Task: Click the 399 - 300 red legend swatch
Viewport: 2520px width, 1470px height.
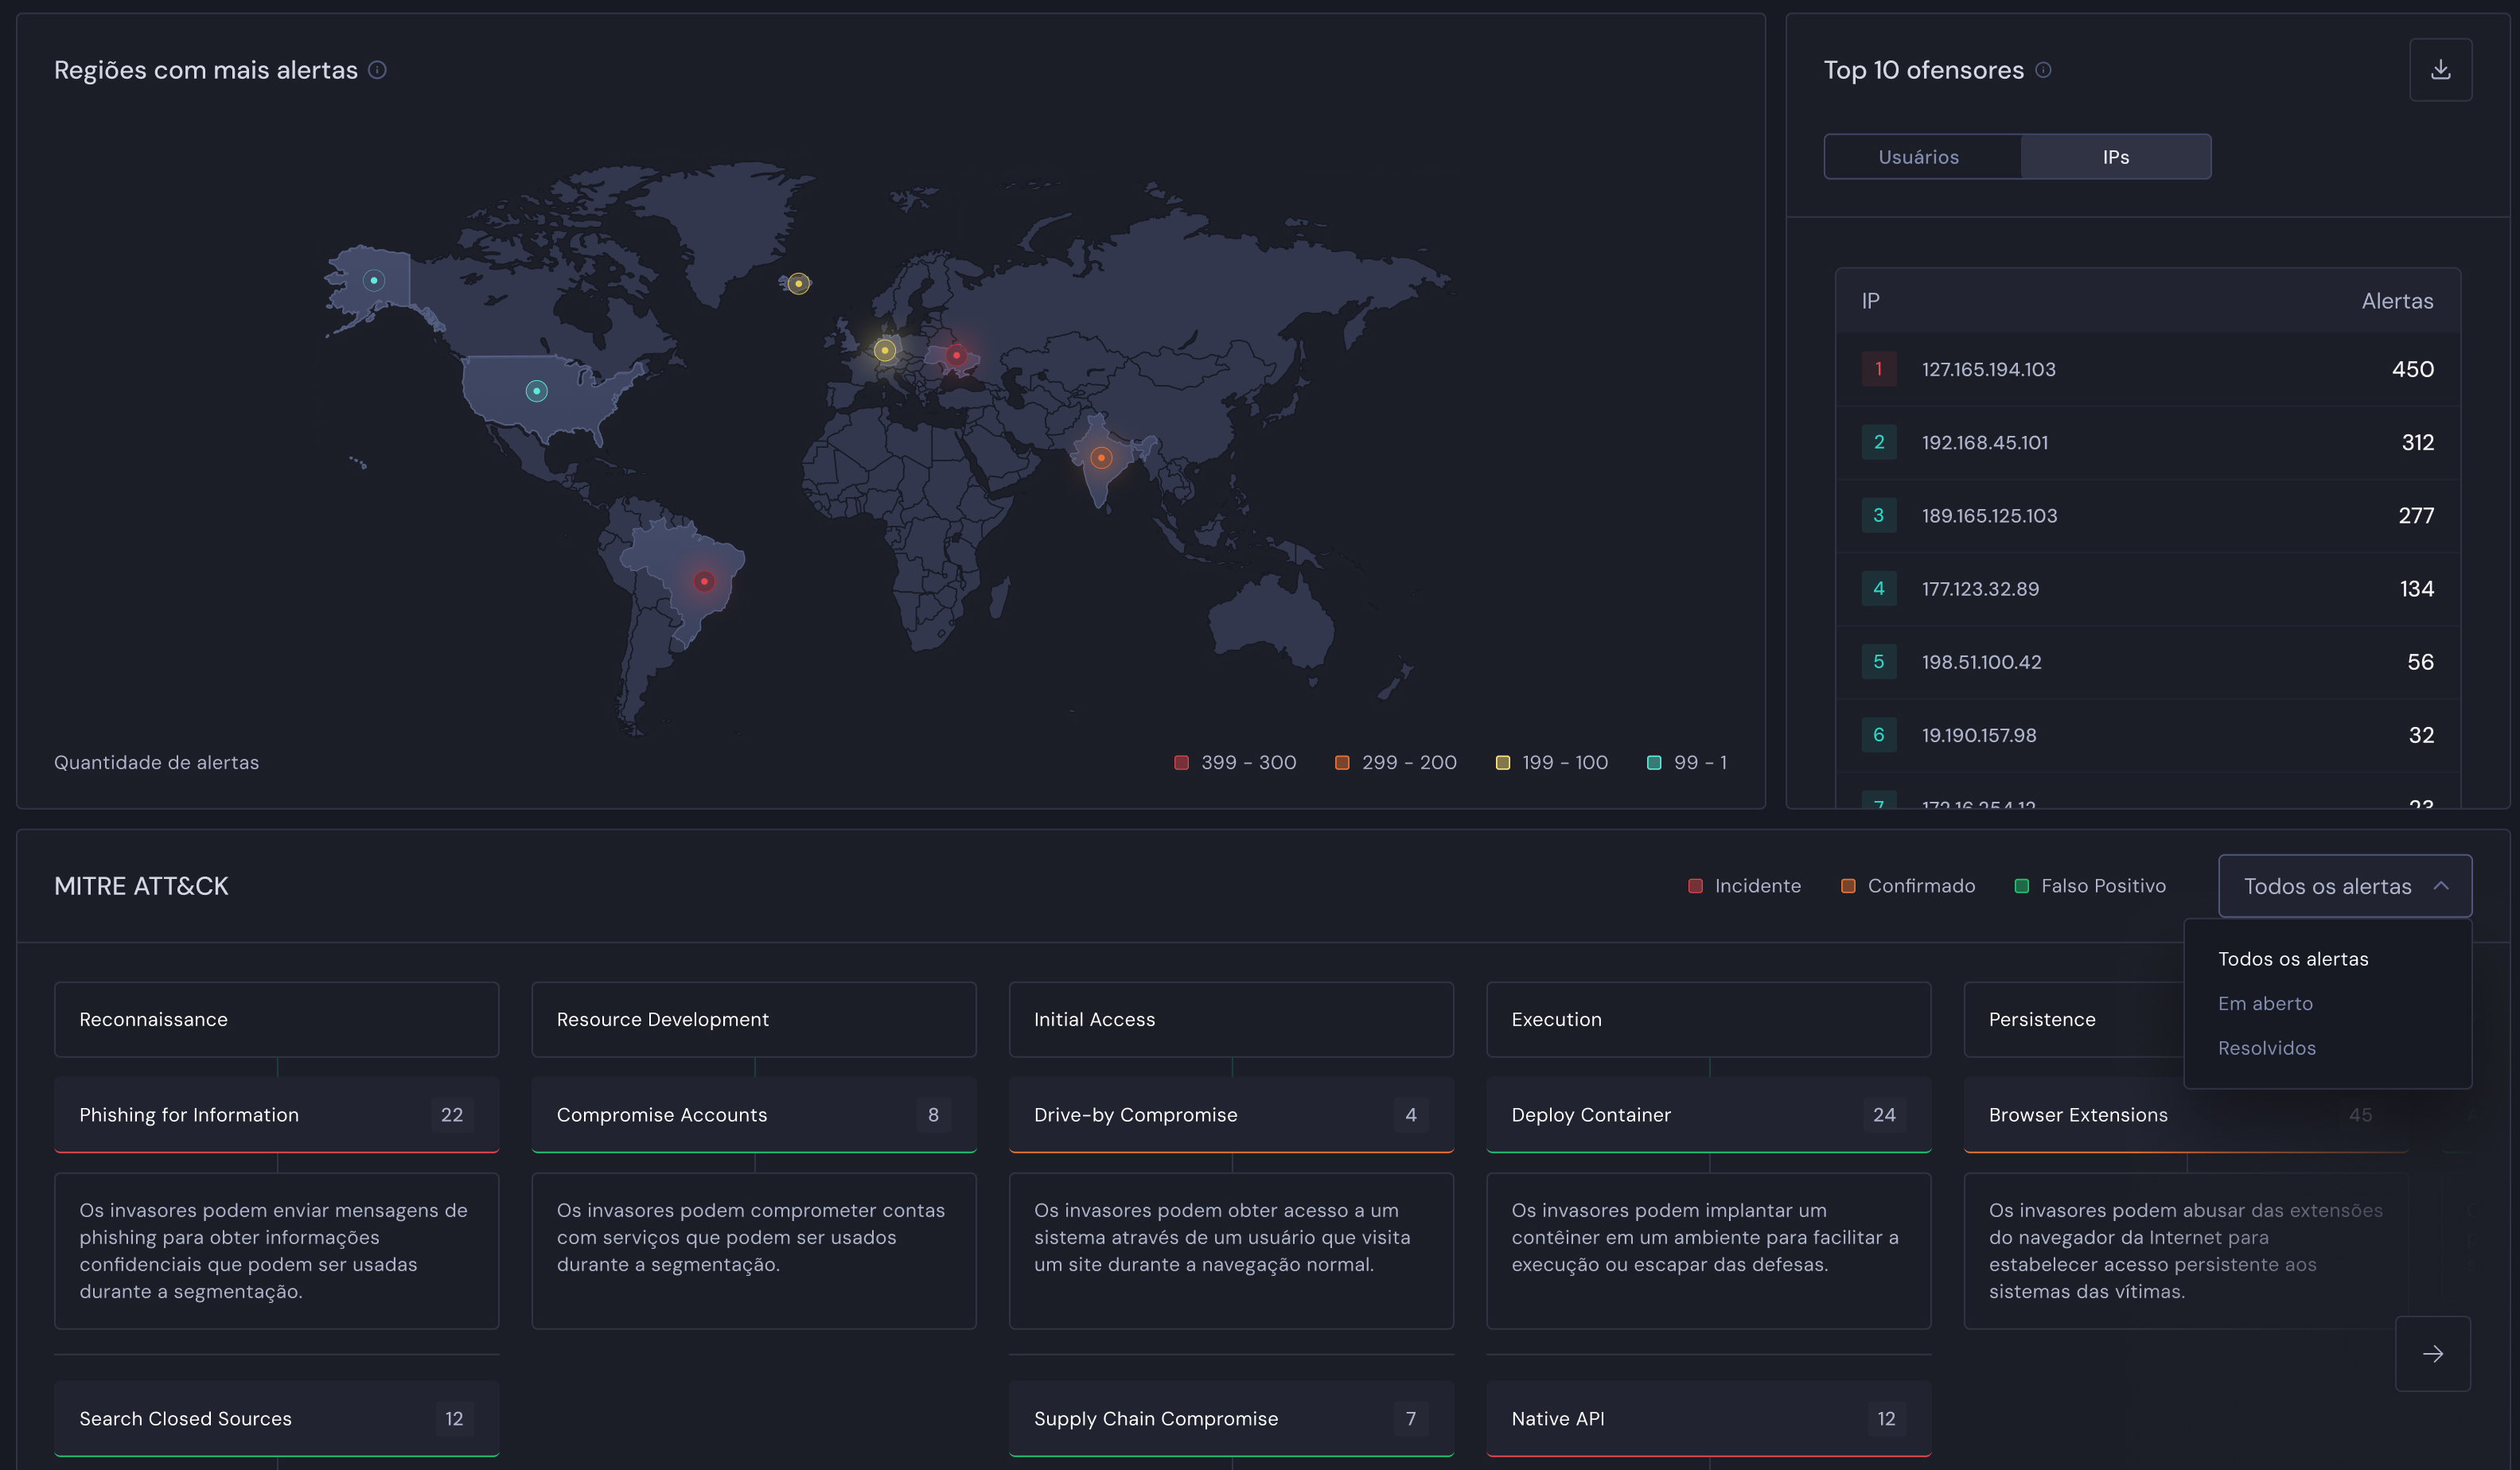Action: tap(1181, 763)
